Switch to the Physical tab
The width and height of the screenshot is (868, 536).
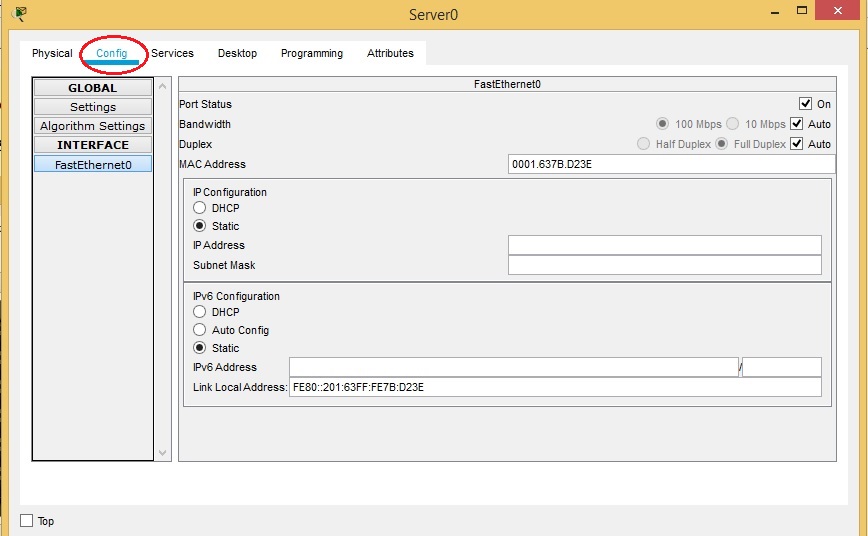(52, 53)
